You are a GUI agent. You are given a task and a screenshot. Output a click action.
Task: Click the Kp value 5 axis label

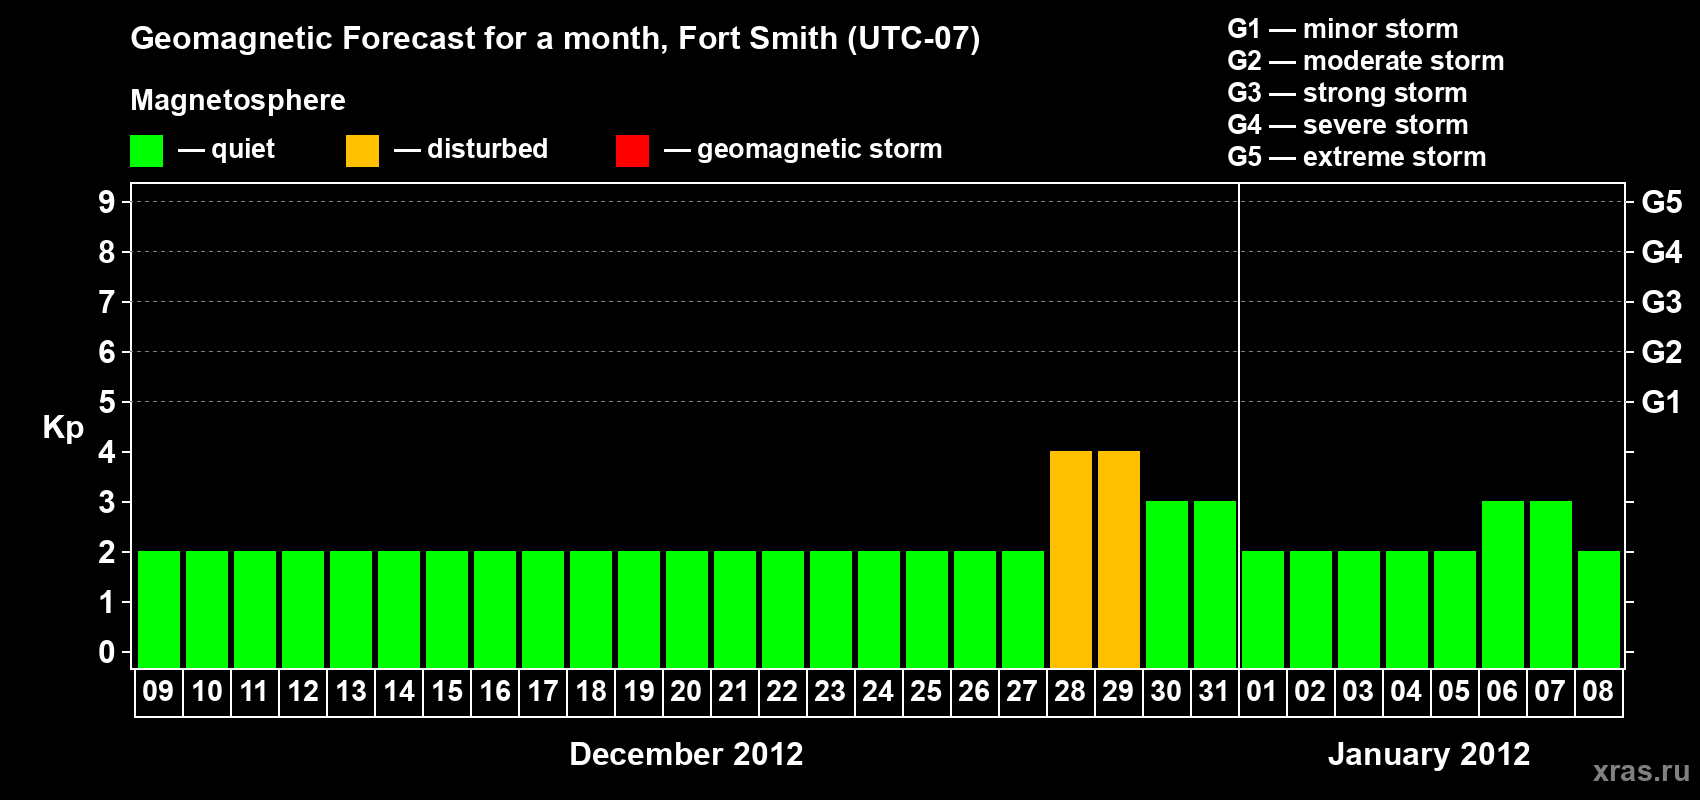click(x=107, y=402)
